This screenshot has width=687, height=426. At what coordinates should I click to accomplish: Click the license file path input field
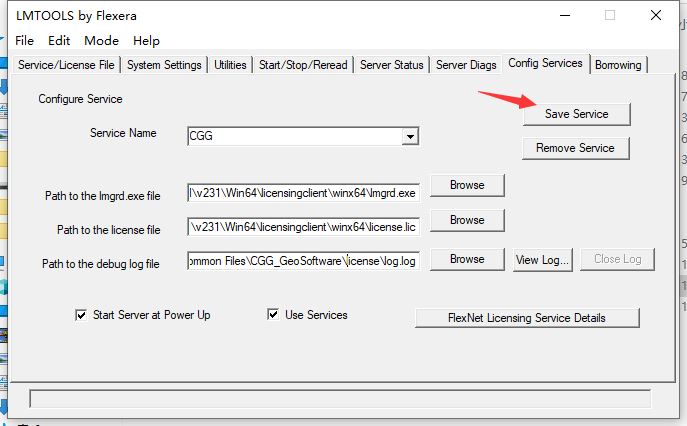click(x=303, y=227)
